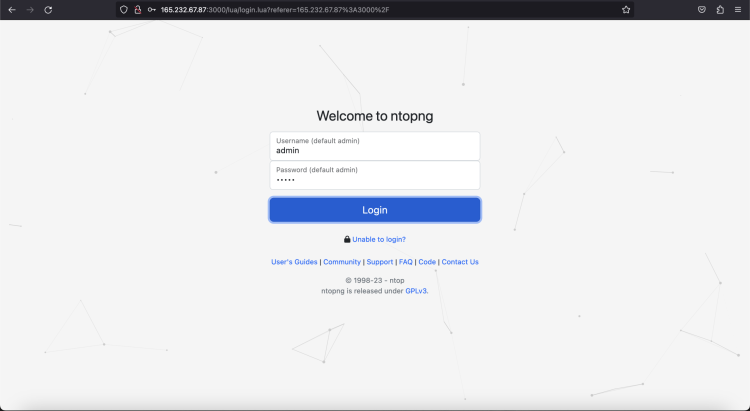Viewport: 750px width, 411px height.
Task: Open the browser hamburger menu
Action: pos(738,10)
